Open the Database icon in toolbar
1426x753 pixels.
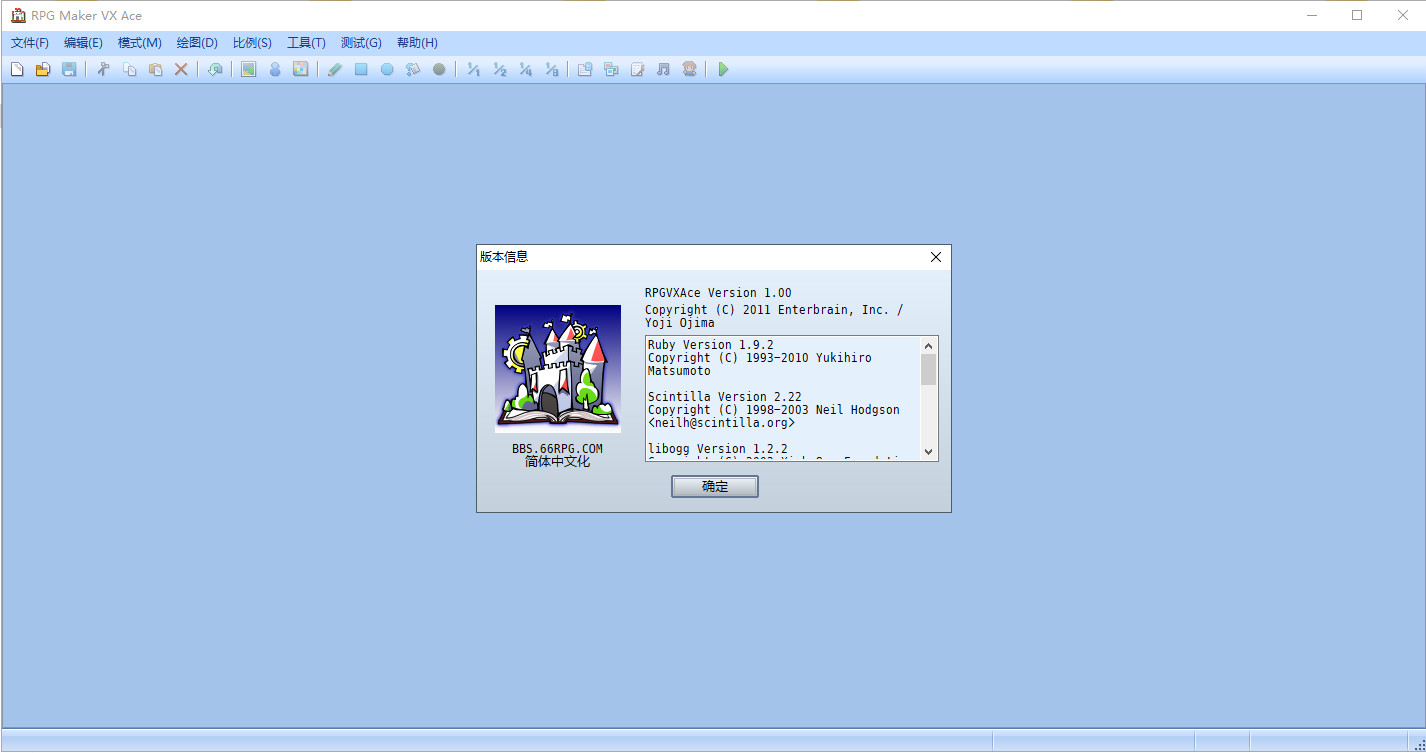pos(585,69)
